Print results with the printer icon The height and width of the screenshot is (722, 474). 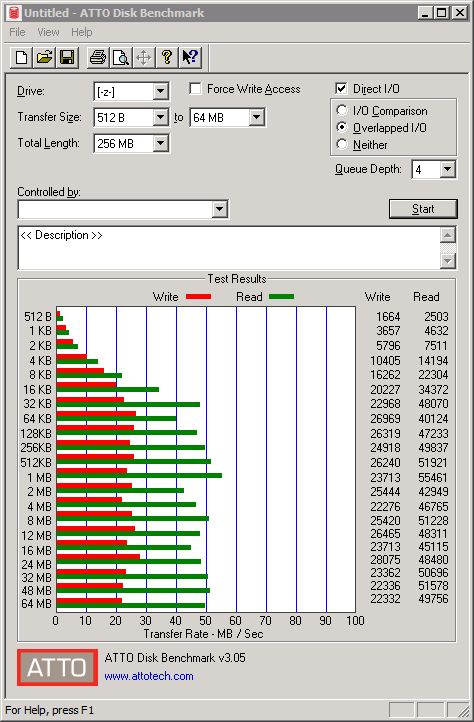pos(98,58)
